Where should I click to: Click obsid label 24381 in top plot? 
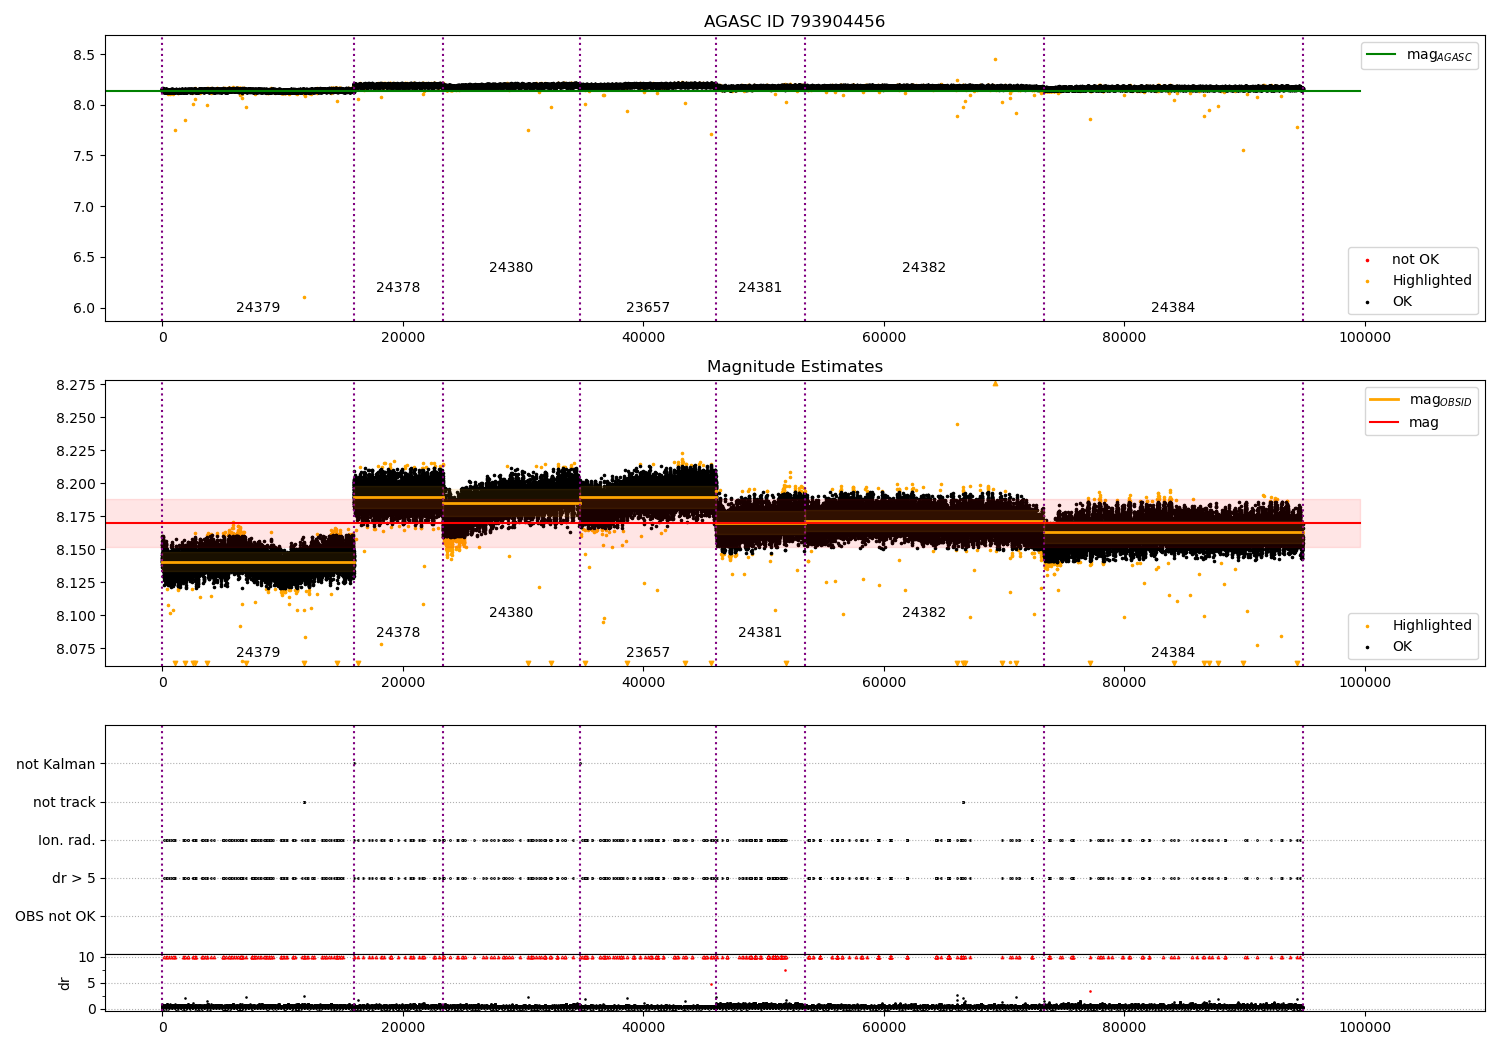pos(760,288)
